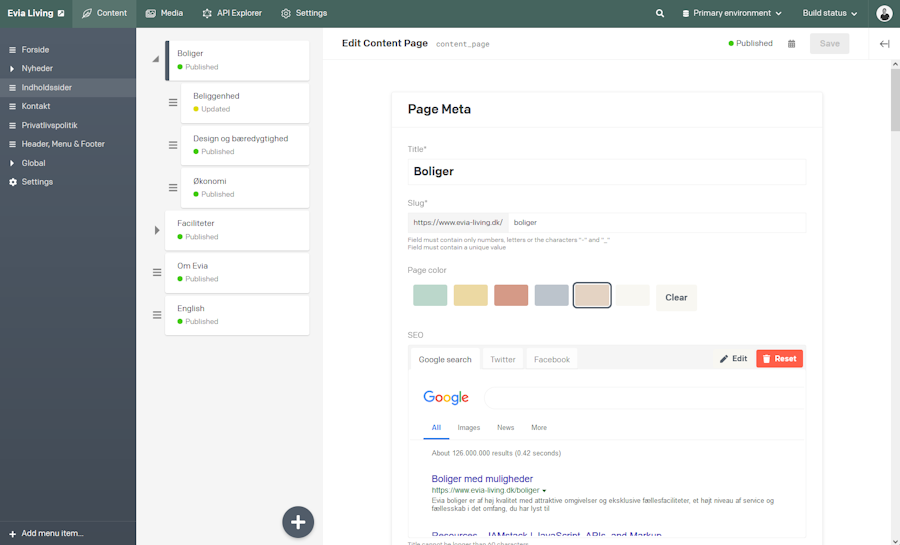Viewport: 900px width, 545px height.
Task: Select the Økonomi page card
Action: (245, 188)
